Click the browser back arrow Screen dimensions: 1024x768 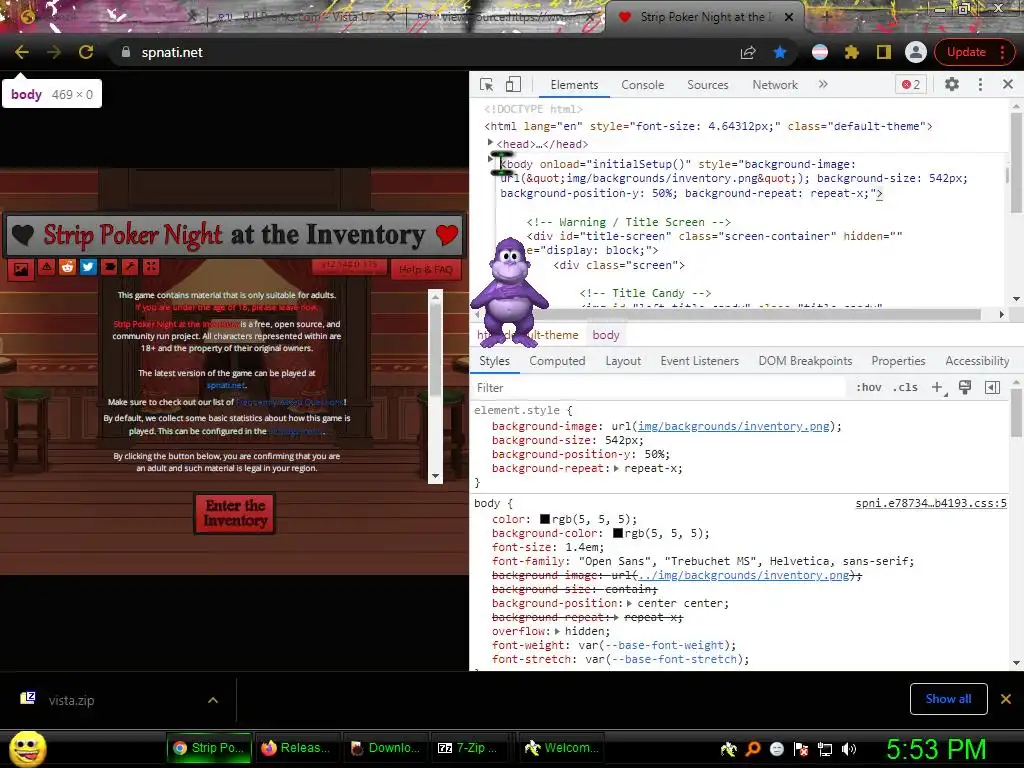pos(22,52)
